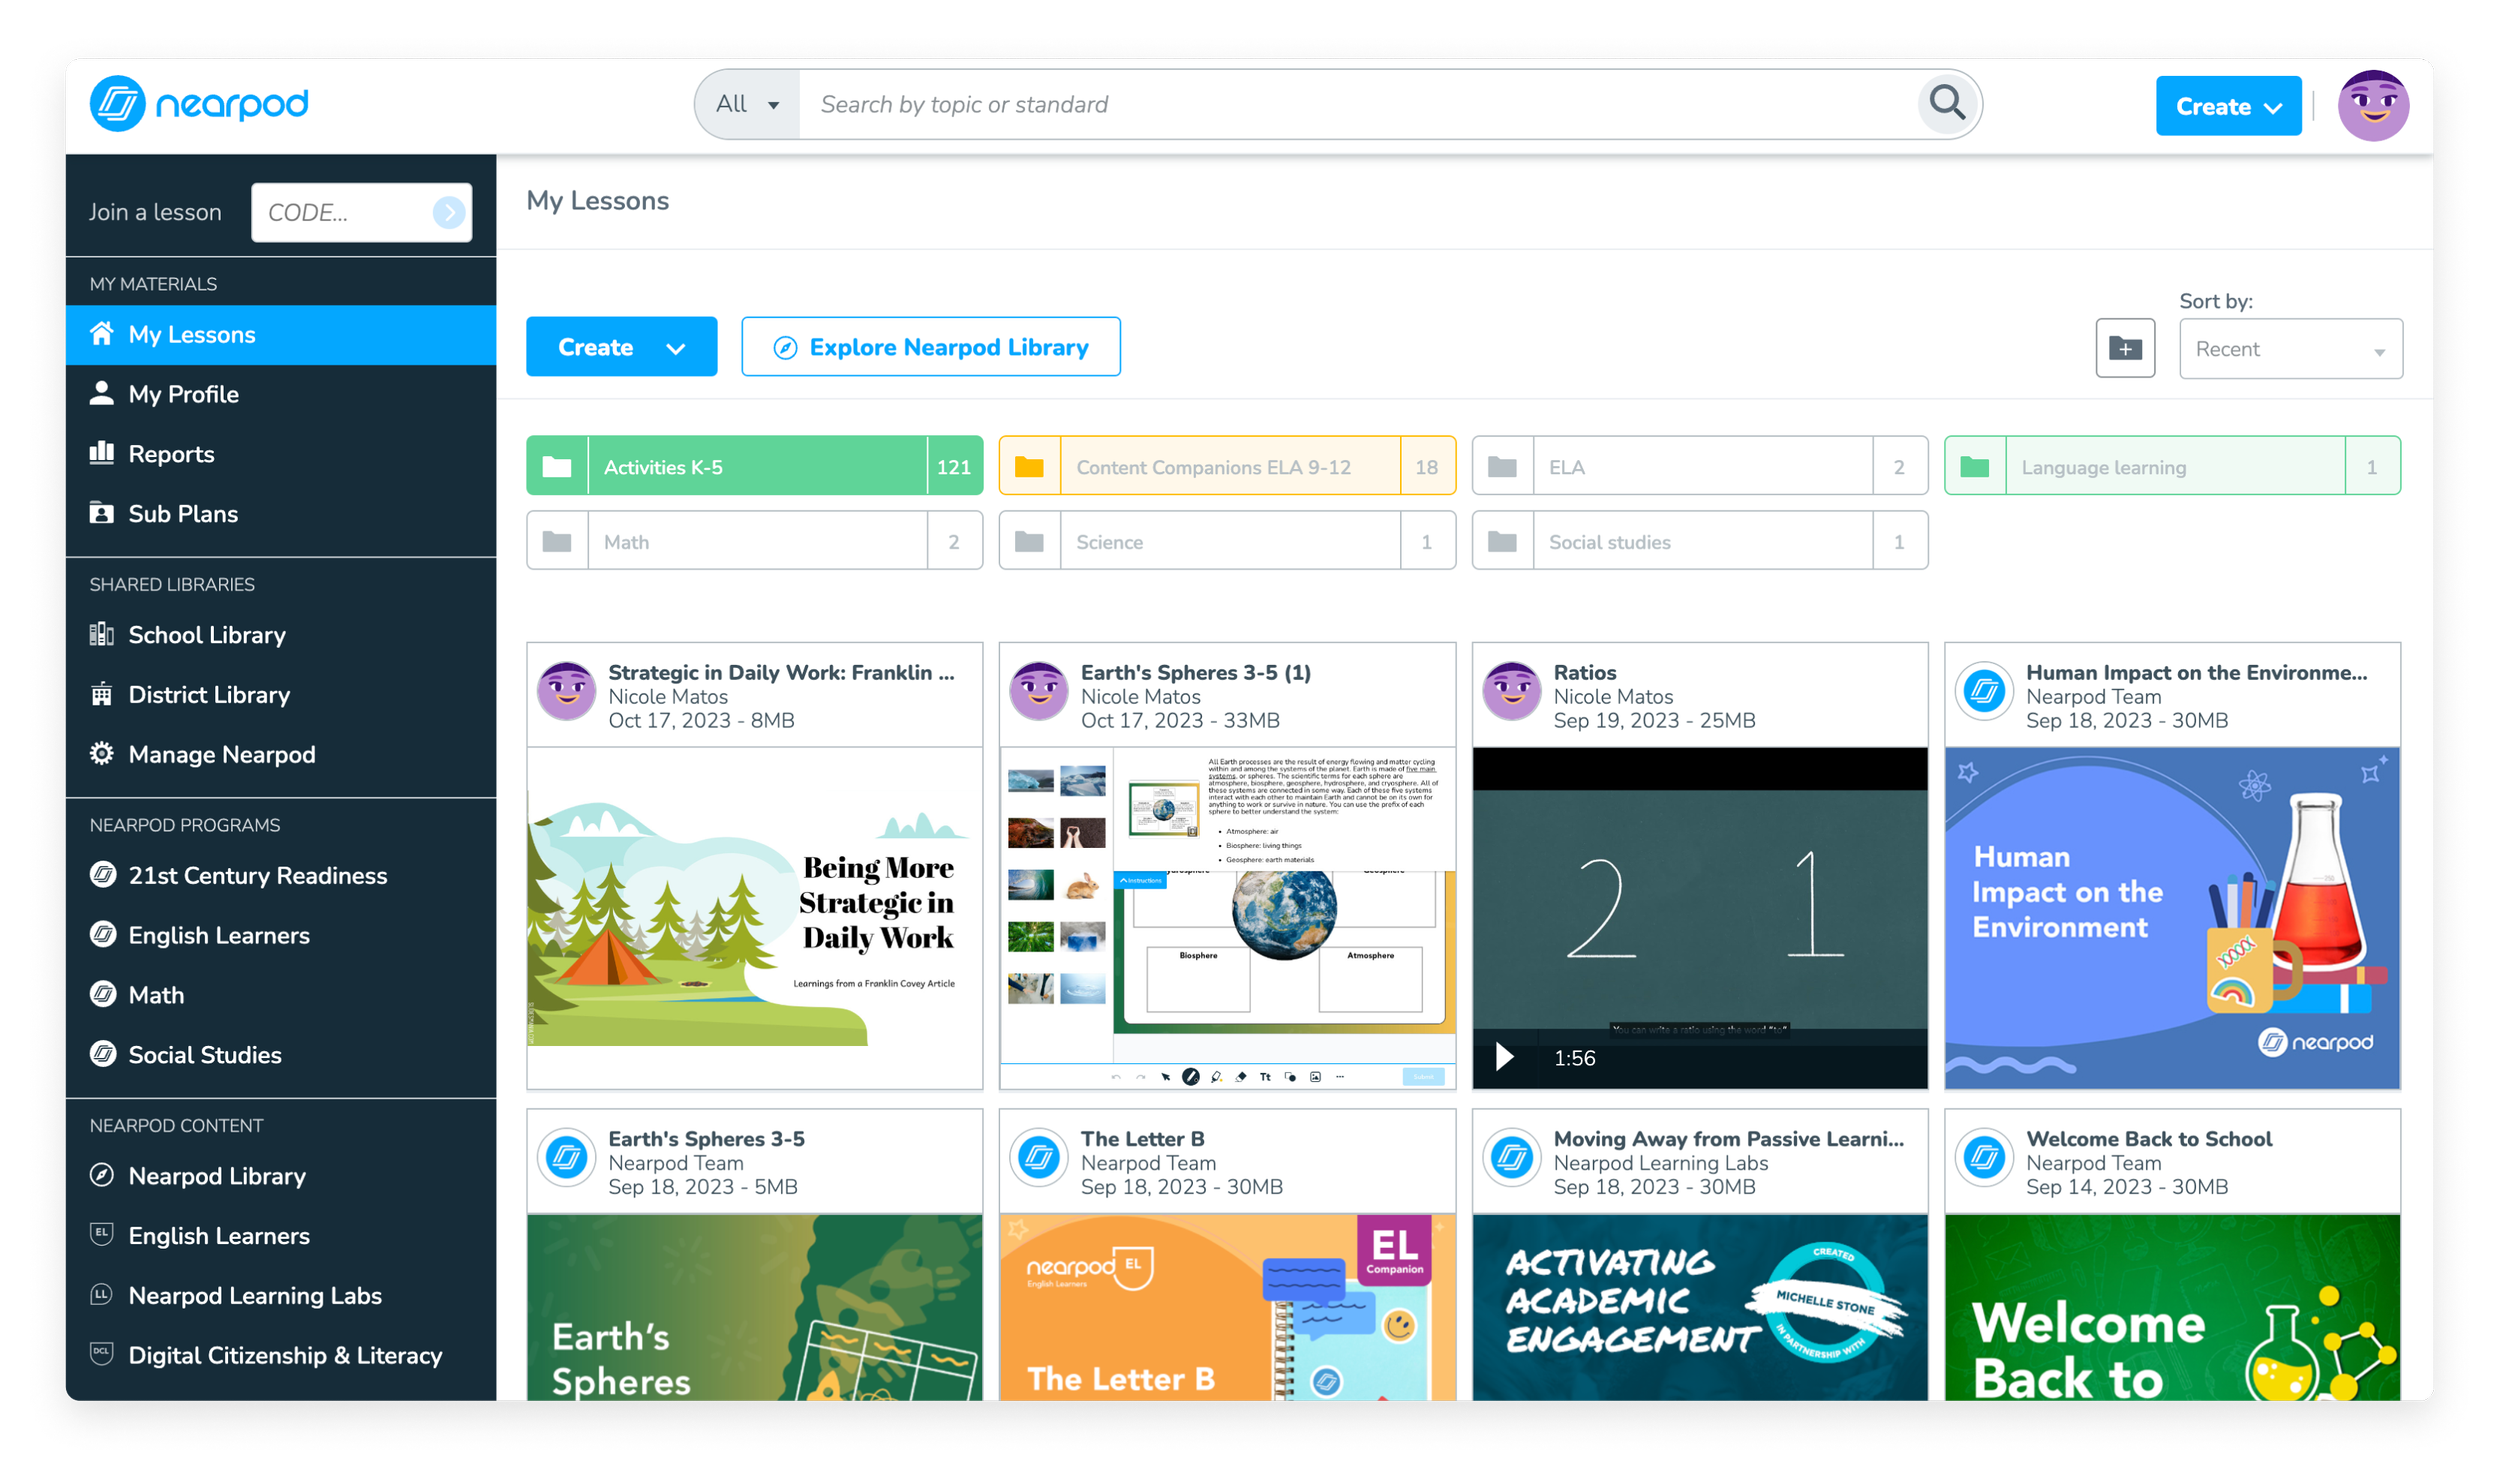Open Manage Nearpod settings
The image size is (2500, 1458).
(221, 754)
